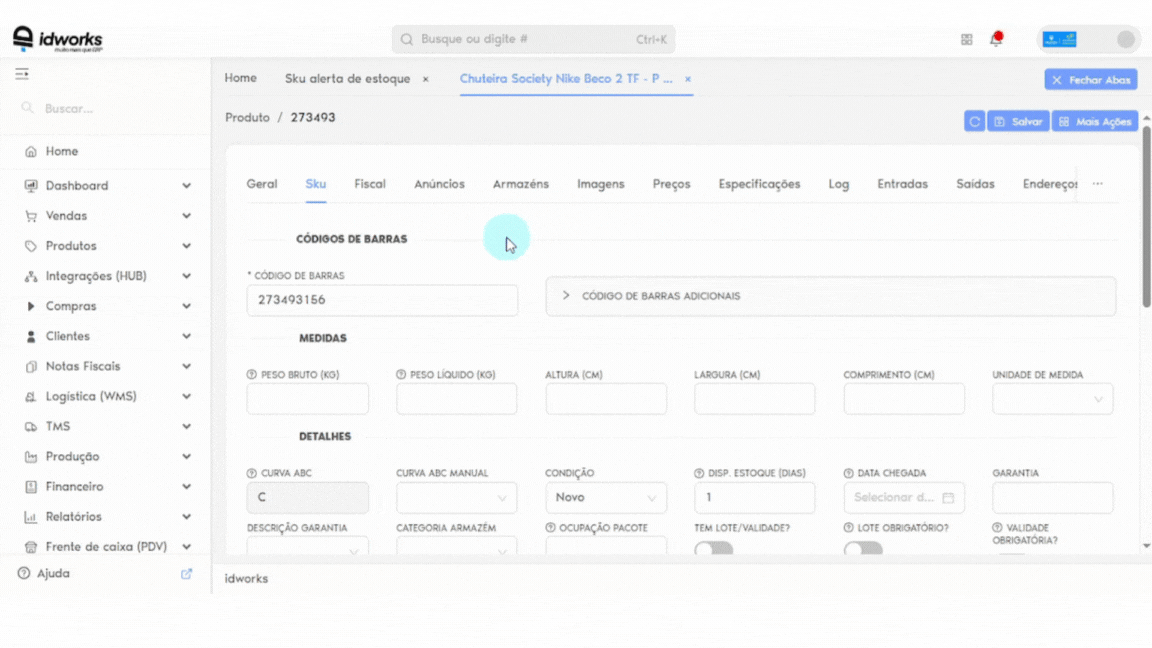Click the Fechar Abas button
Screen dimensions: 1152x648
coord(1091,79)
